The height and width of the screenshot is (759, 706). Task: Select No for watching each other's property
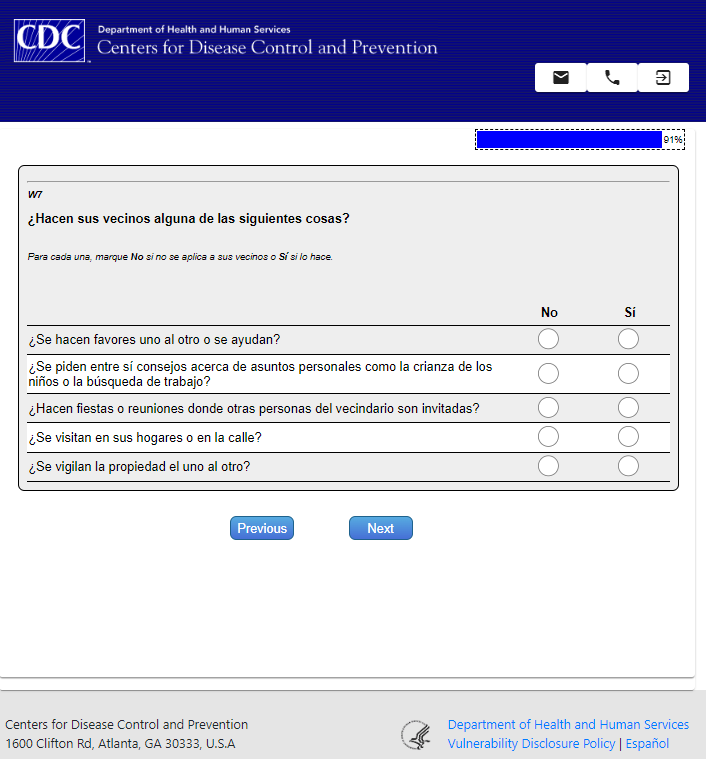[x=548, y=466]
